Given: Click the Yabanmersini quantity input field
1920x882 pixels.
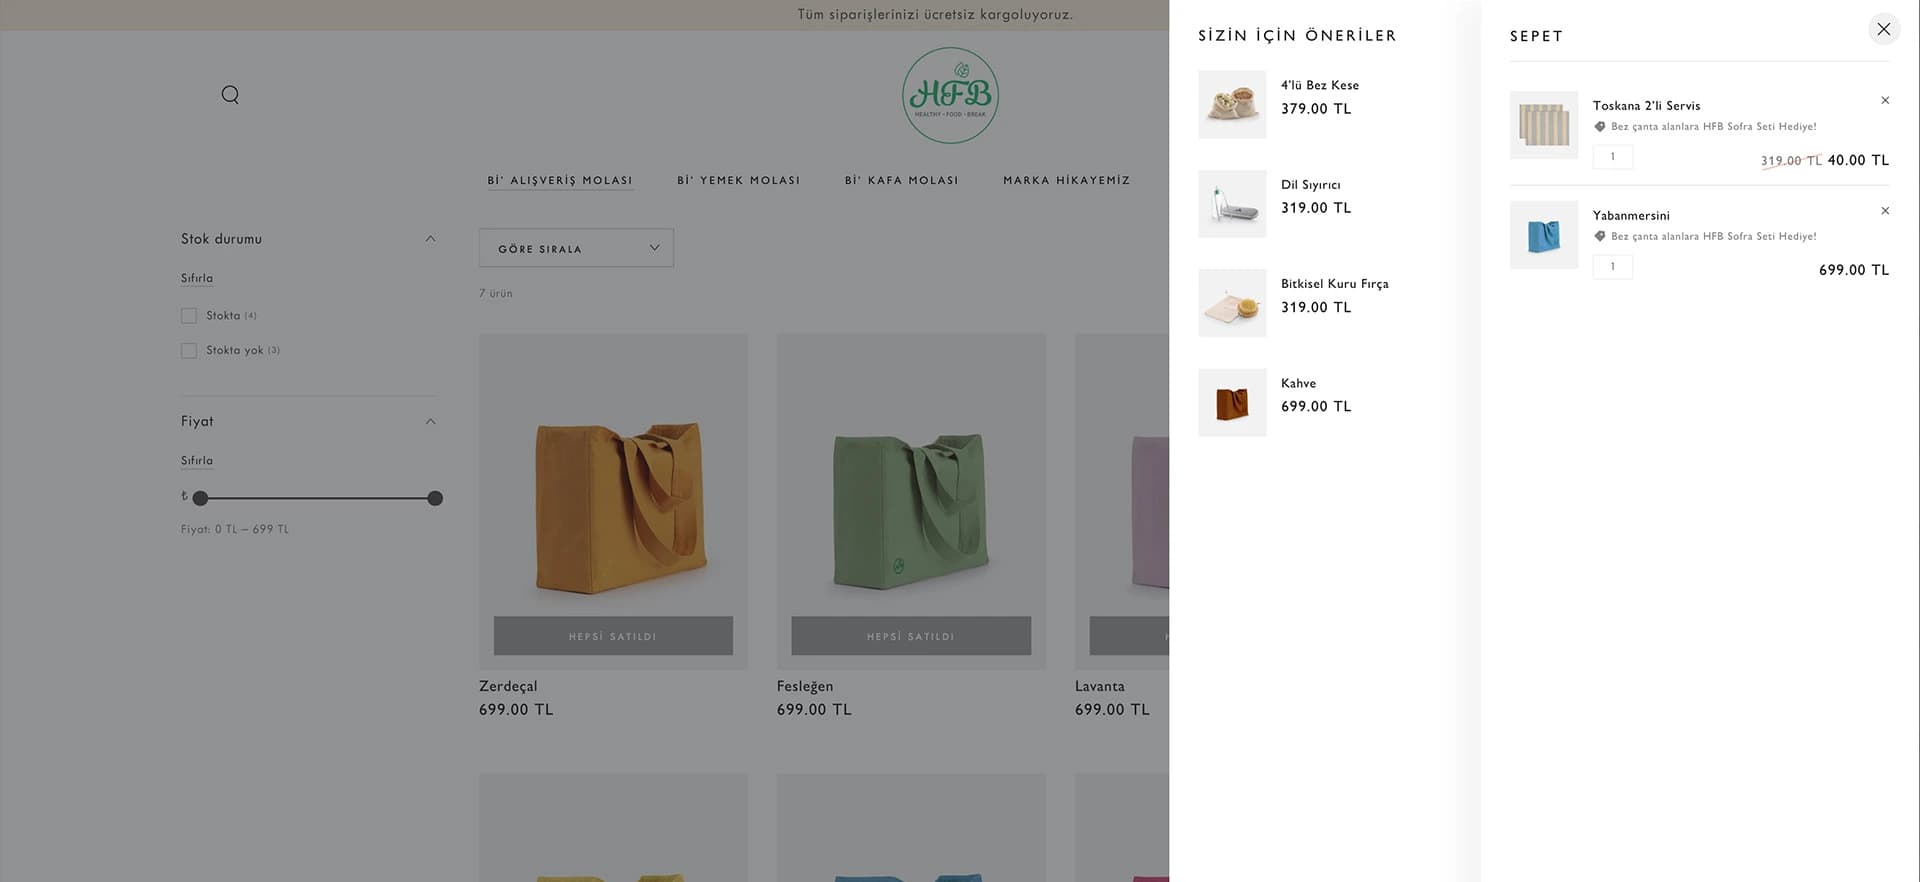Looking at the screenshot, I should pos(1613,267).
